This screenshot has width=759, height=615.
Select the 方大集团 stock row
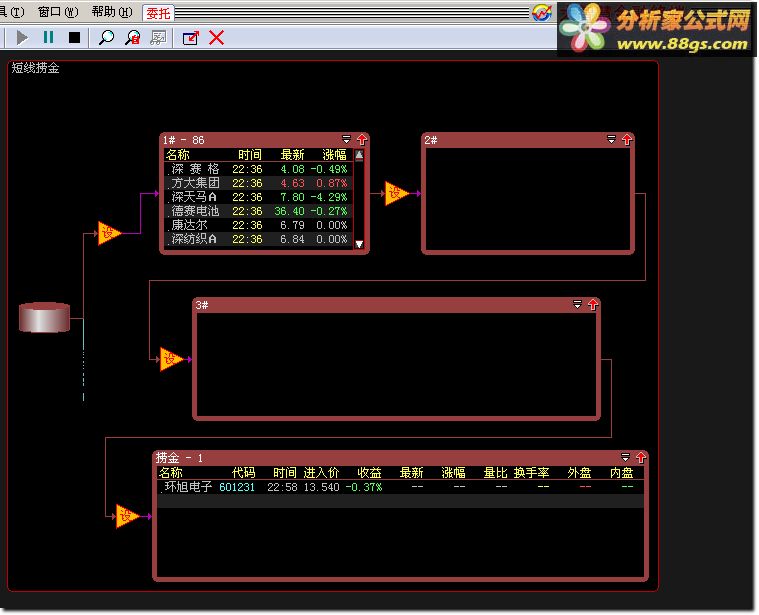(x=259, y=183)
